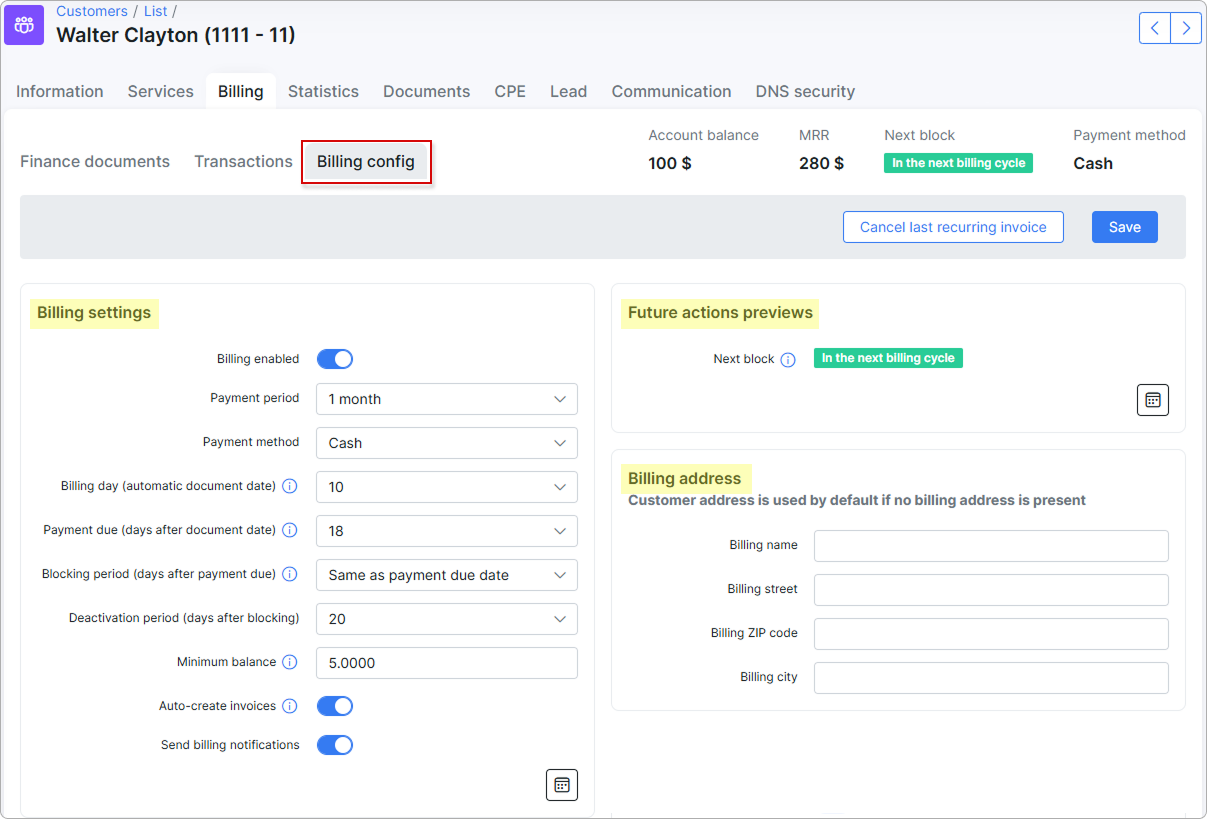Open the Deactivation period dropdown

pos(447,619)
